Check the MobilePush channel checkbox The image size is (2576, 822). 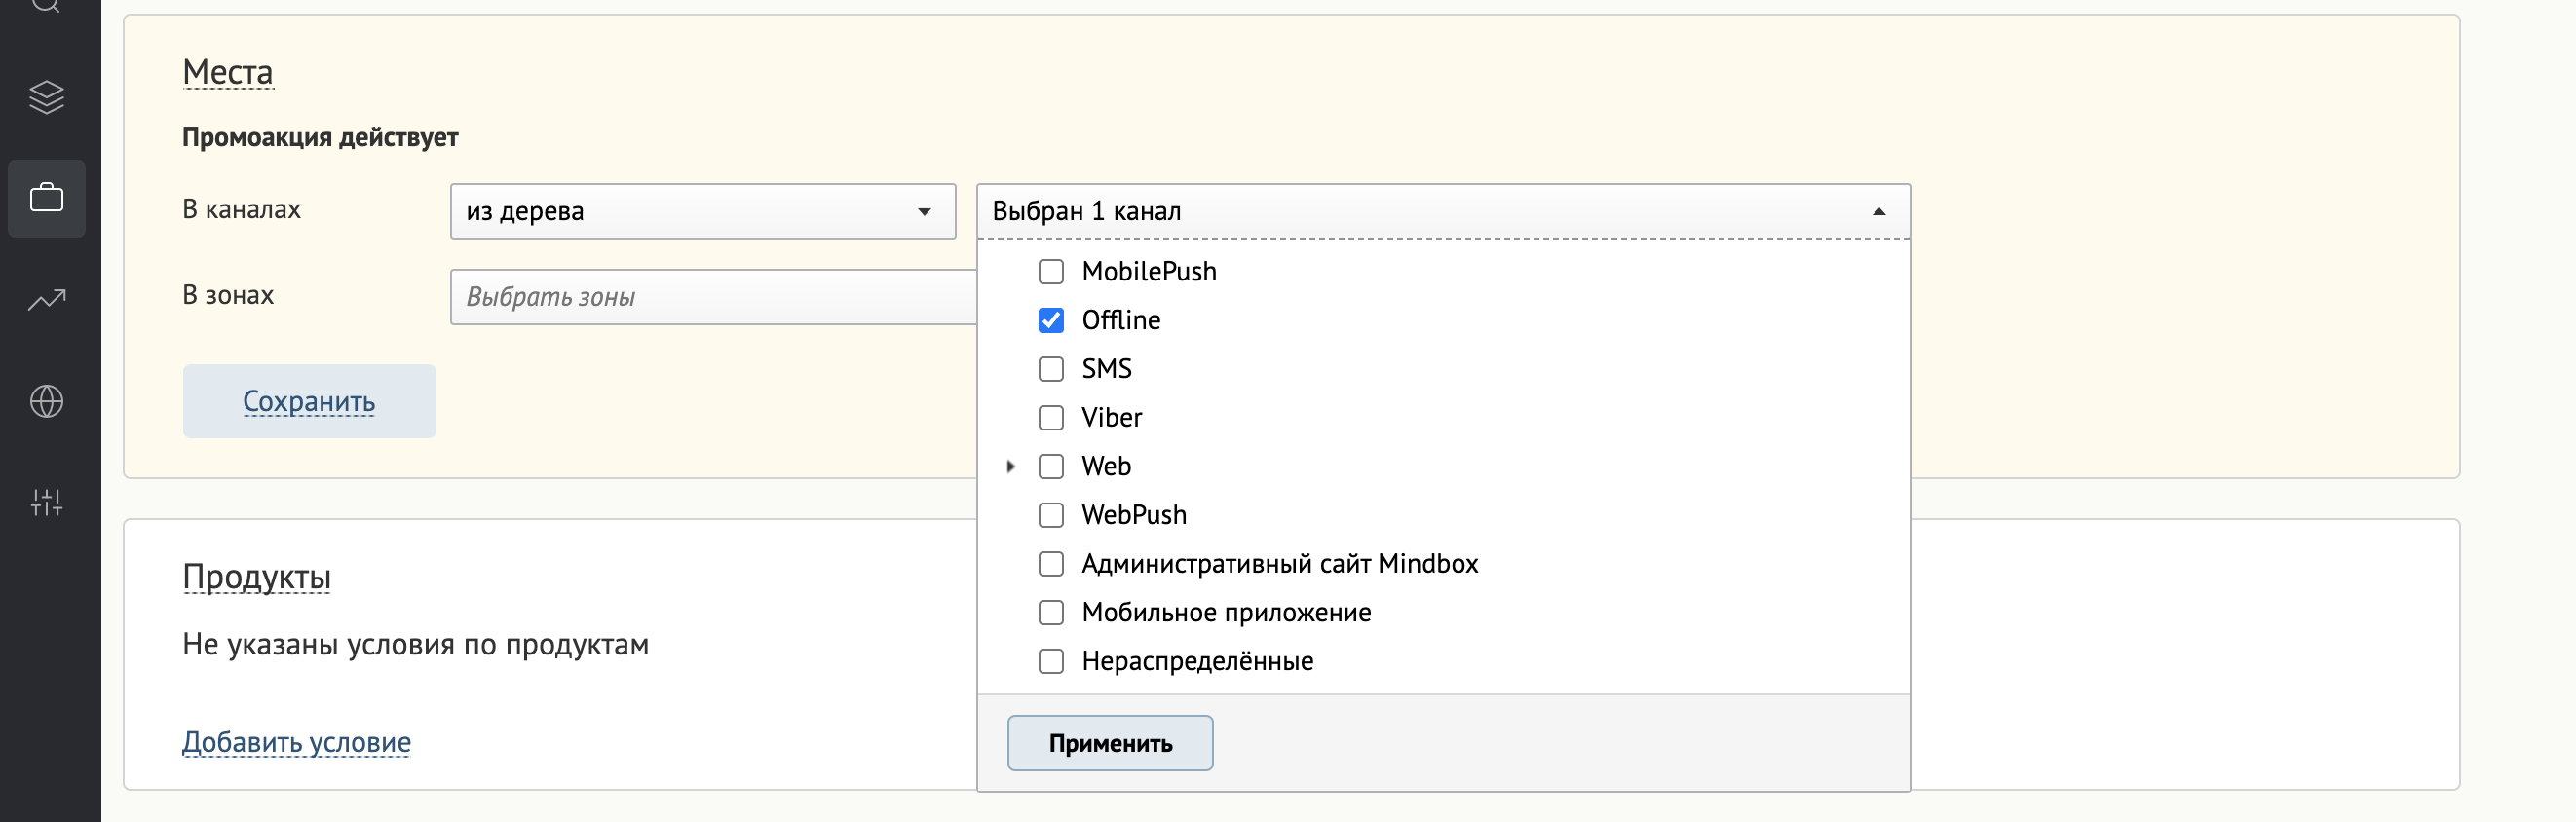click(x=1051, y=272)
